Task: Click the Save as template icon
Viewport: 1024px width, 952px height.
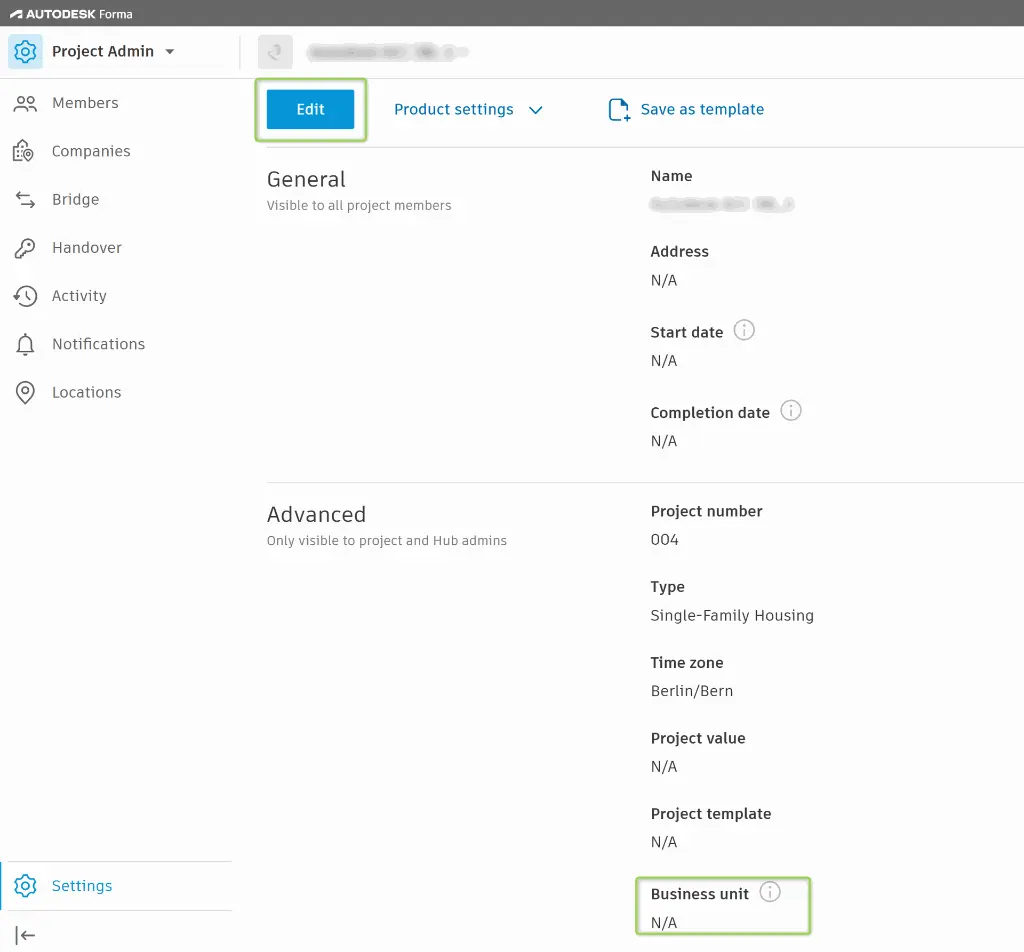Action: pyautogui.click(x=618, y=110)
